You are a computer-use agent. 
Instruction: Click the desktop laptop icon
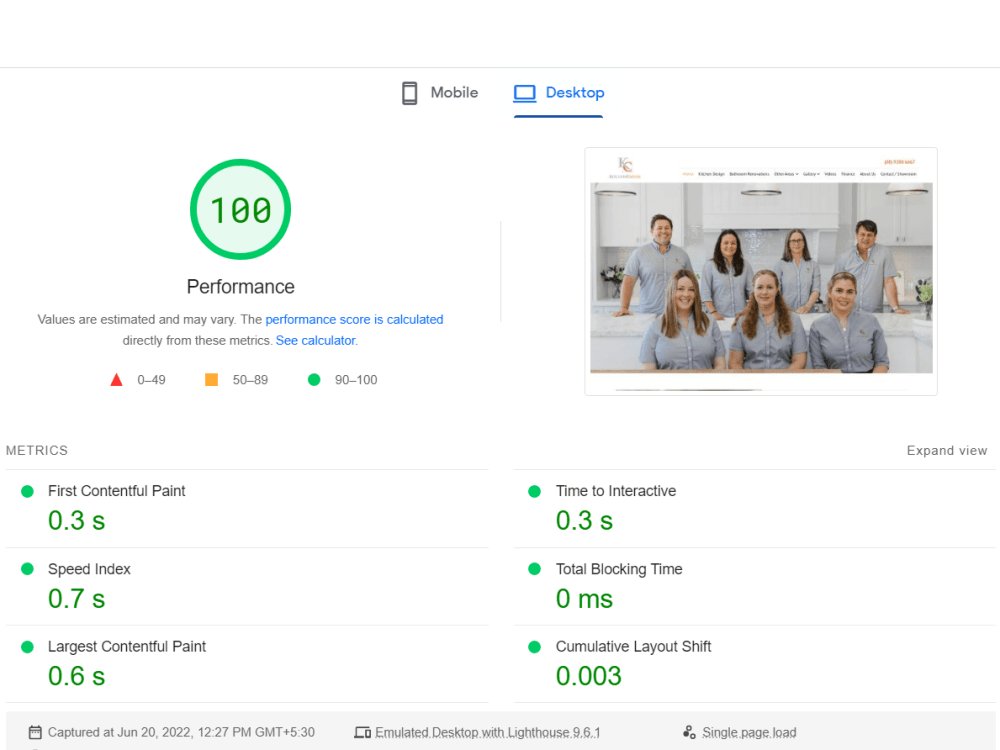[525, 93]
